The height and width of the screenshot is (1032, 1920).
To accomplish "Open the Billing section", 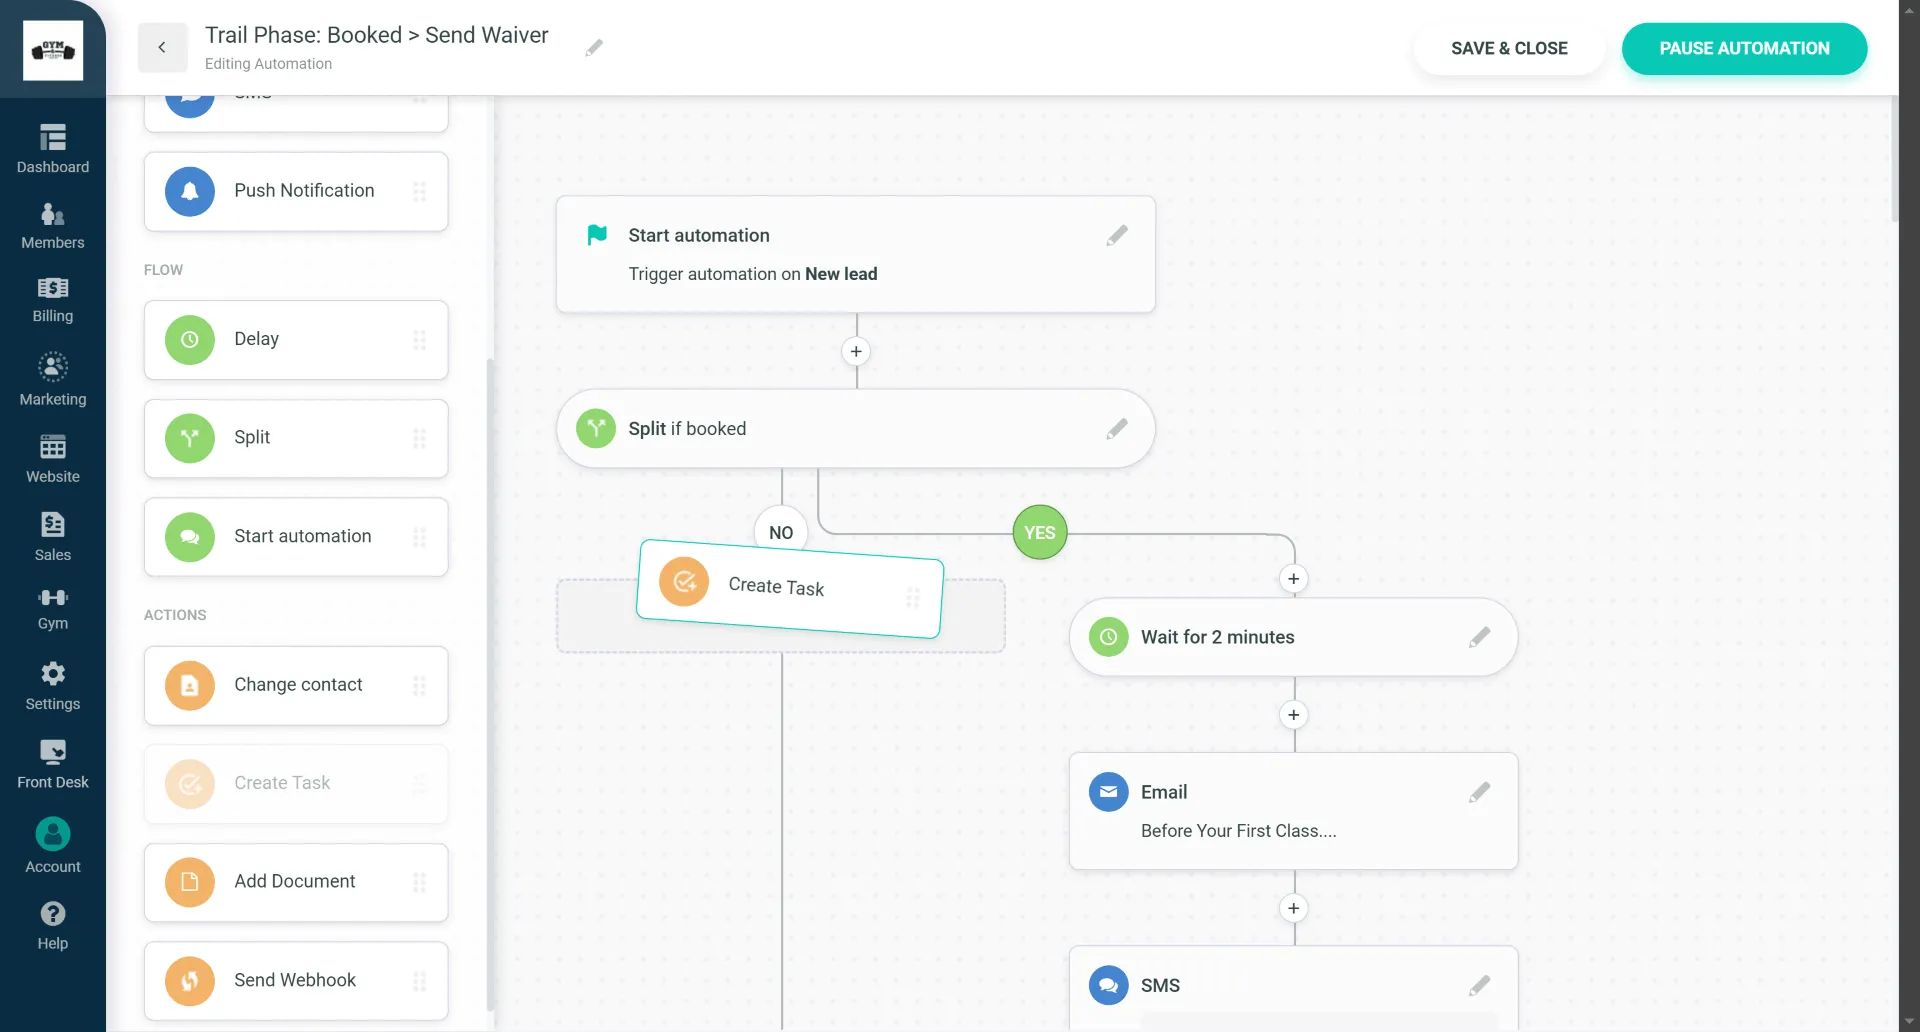I will tap(52, 300).
